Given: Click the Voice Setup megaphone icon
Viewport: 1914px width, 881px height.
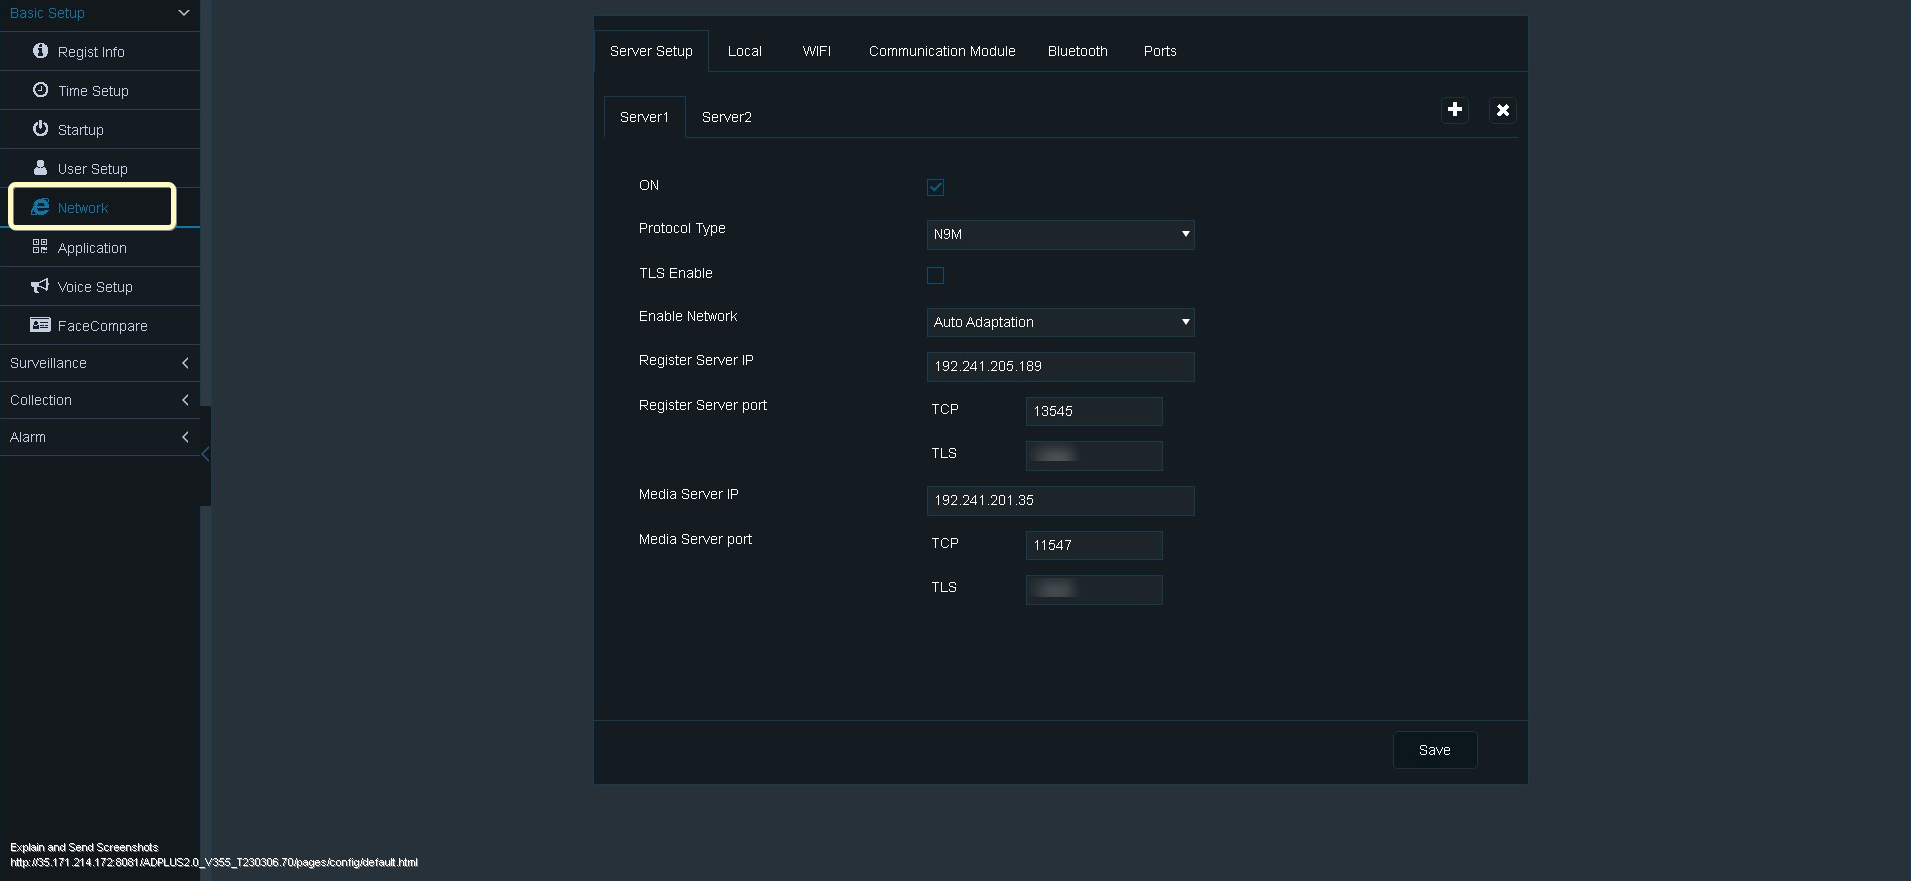Looking at the screenshot, I should (x=40, y=286).
